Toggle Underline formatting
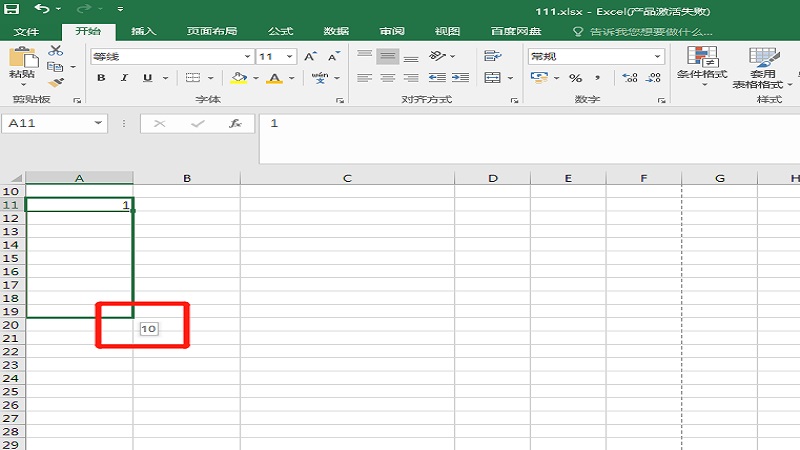The image size is (800, 450). [x=147, y=78]
